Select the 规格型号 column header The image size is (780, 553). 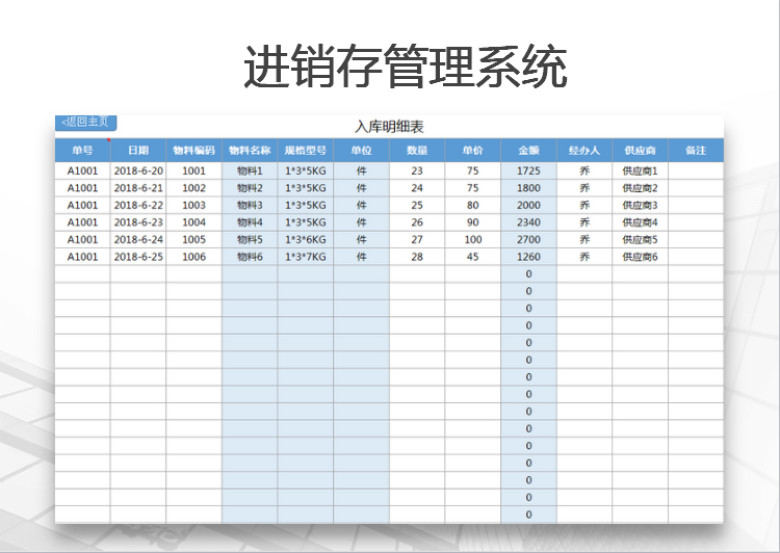point(305,150)
